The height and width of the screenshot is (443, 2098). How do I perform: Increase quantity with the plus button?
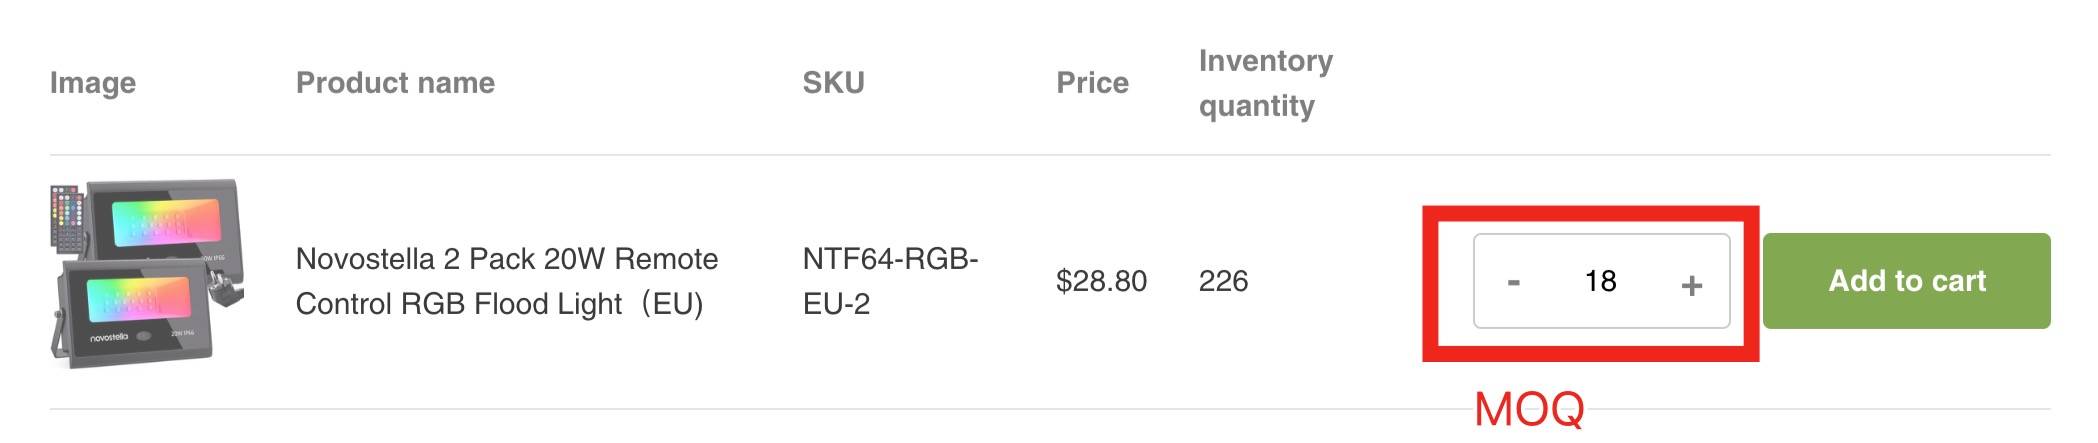pyautogui.click(x=1691, y=285)
